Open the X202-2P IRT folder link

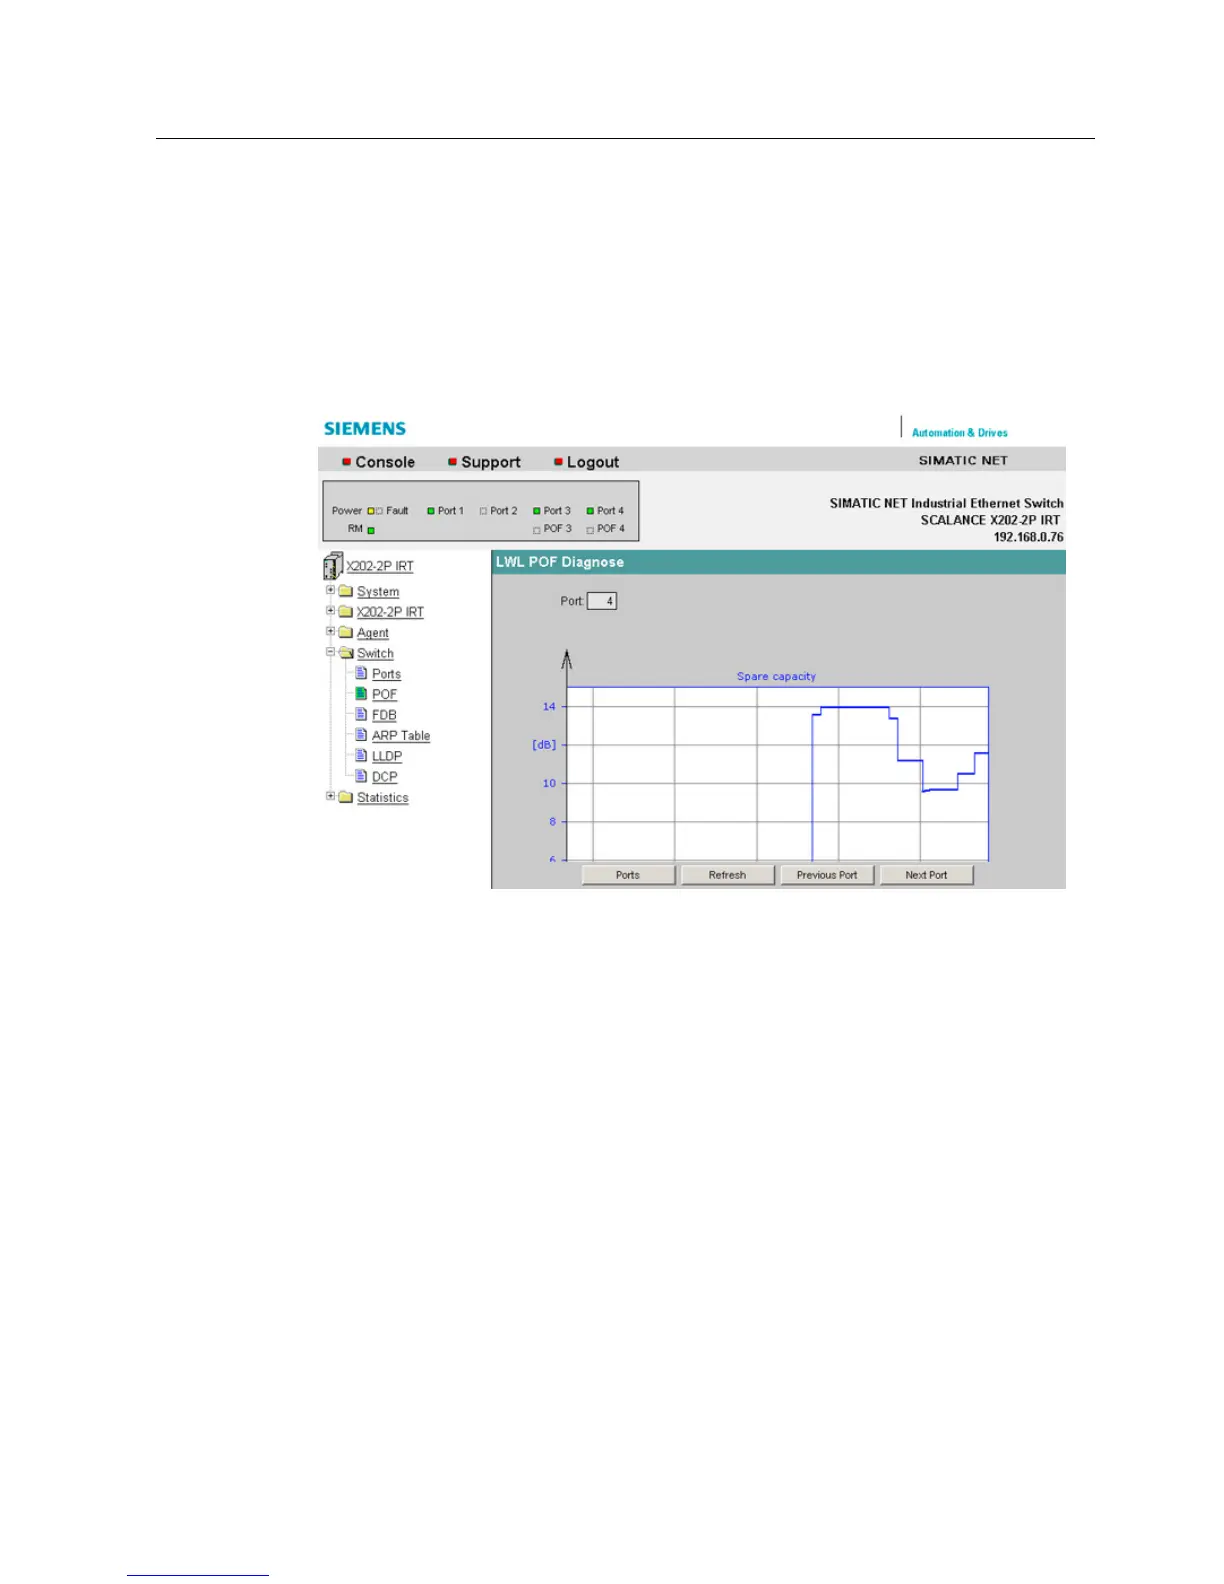tap(390, 612)
